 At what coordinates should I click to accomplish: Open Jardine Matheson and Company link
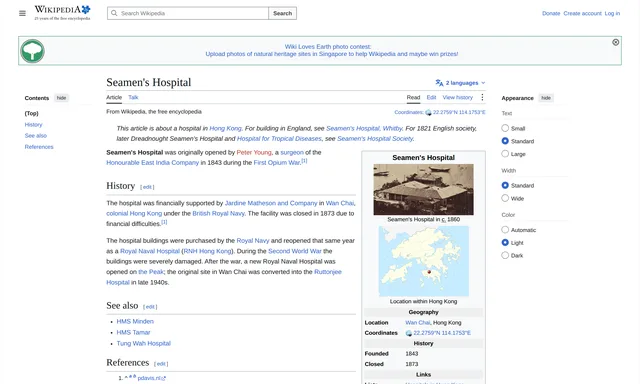point(271,203)
